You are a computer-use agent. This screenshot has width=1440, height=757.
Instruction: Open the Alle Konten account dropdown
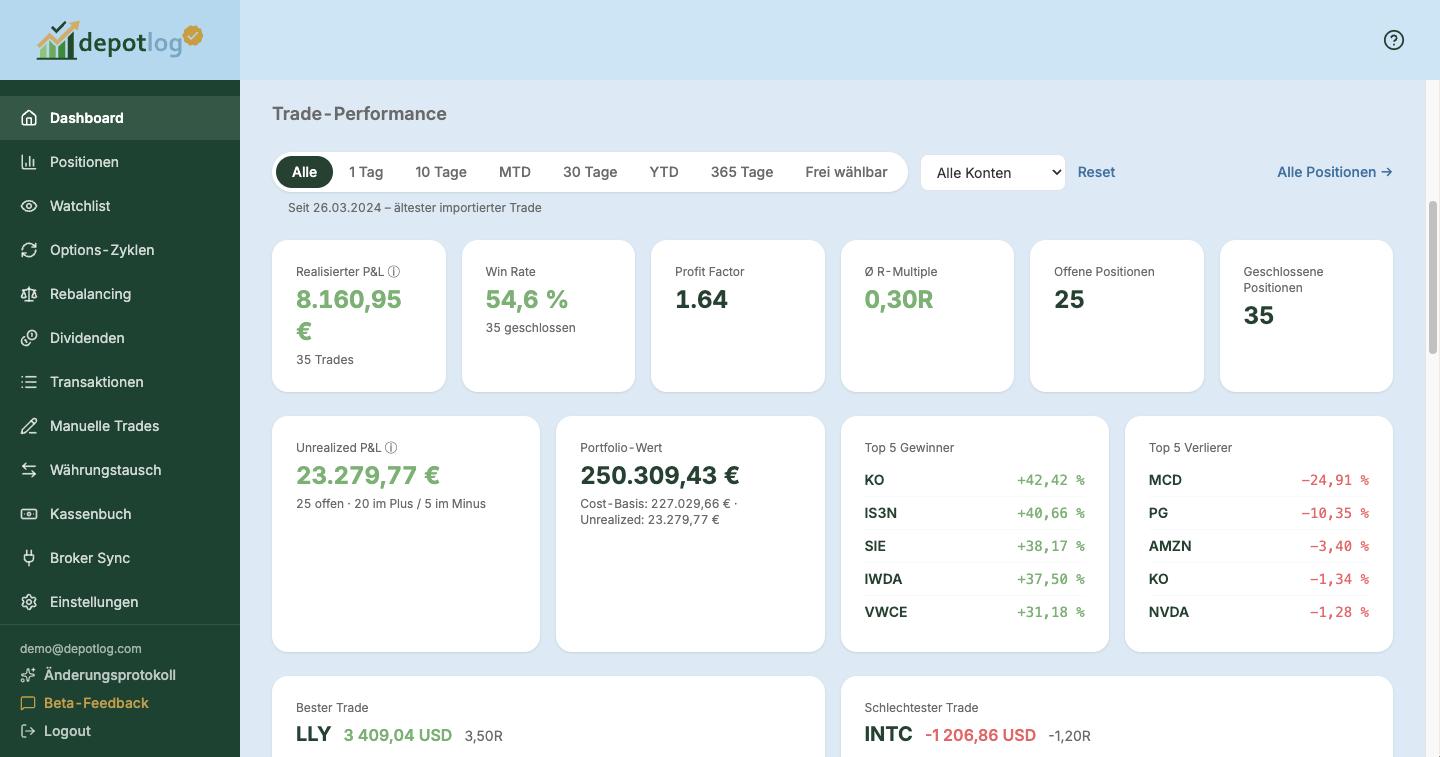(x=993, y=172)
